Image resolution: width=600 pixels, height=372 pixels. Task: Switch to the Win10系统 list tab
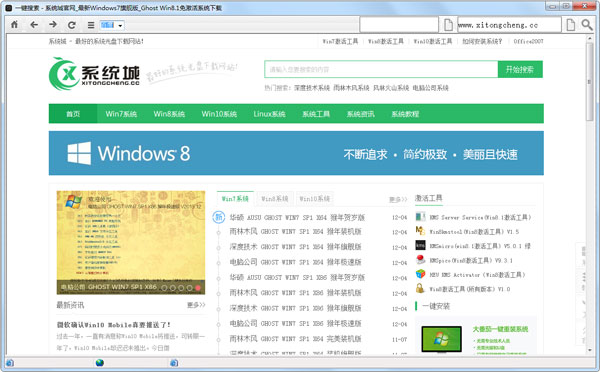315,199
